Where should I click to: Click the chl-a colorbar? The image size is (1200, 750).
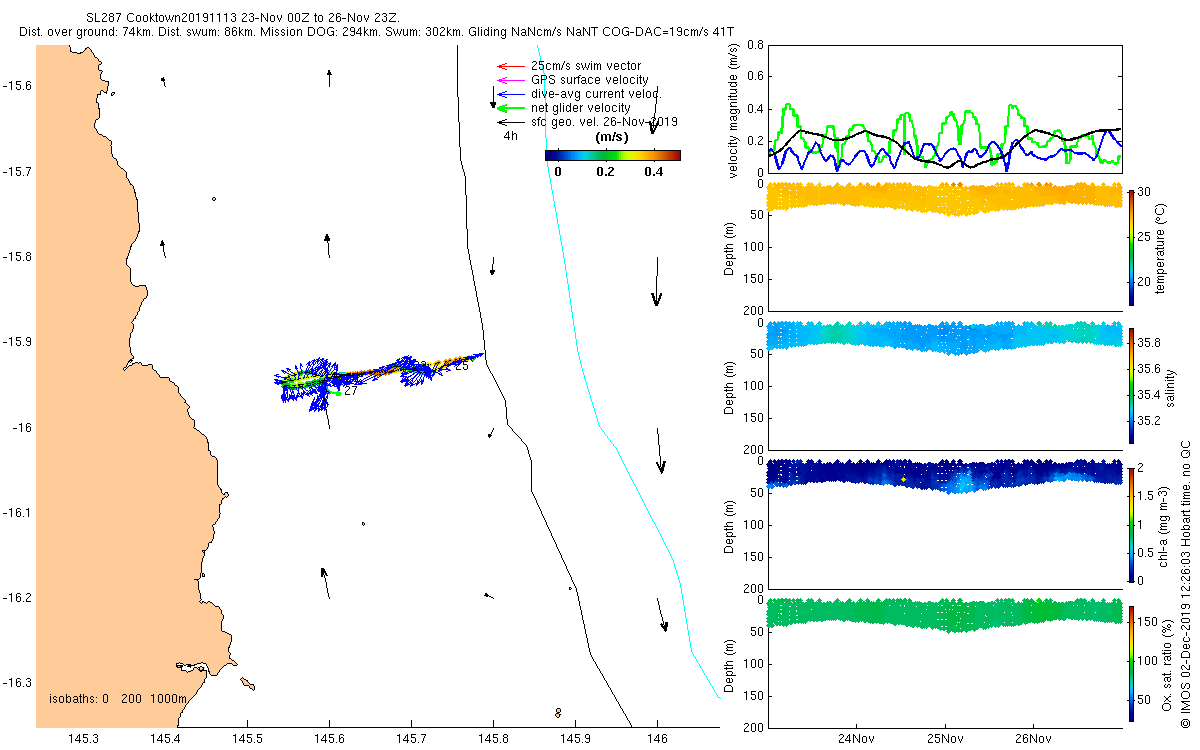1130,524
